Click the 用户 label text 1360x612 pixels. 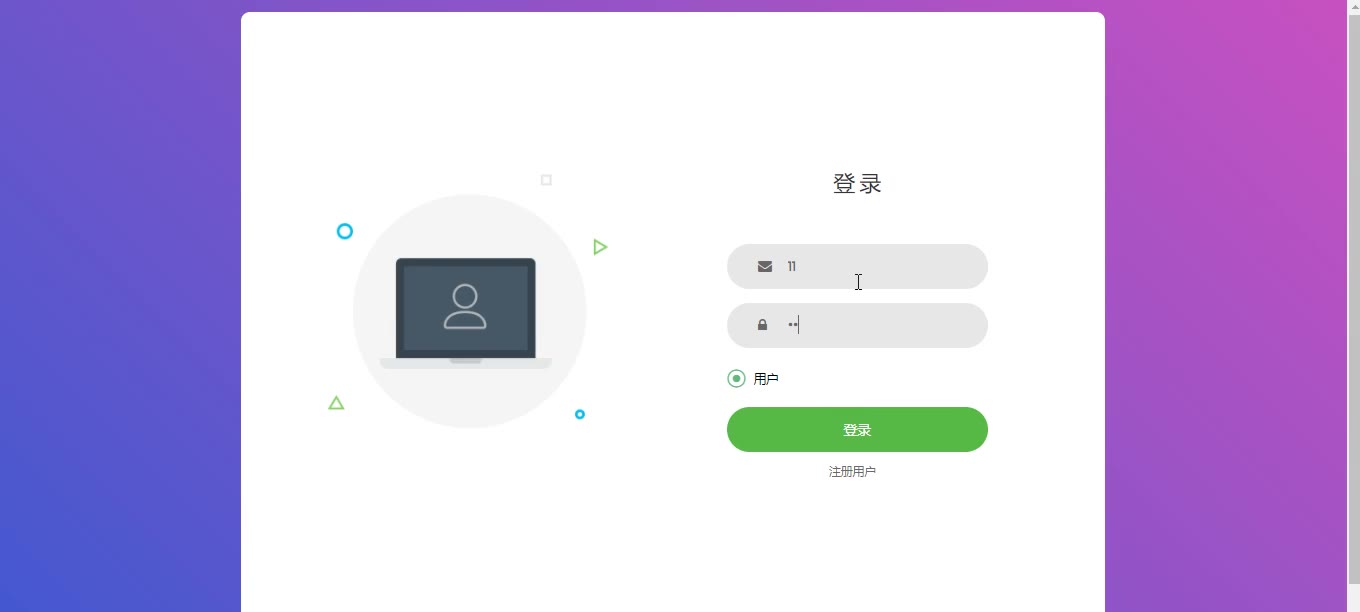[766, 379]
